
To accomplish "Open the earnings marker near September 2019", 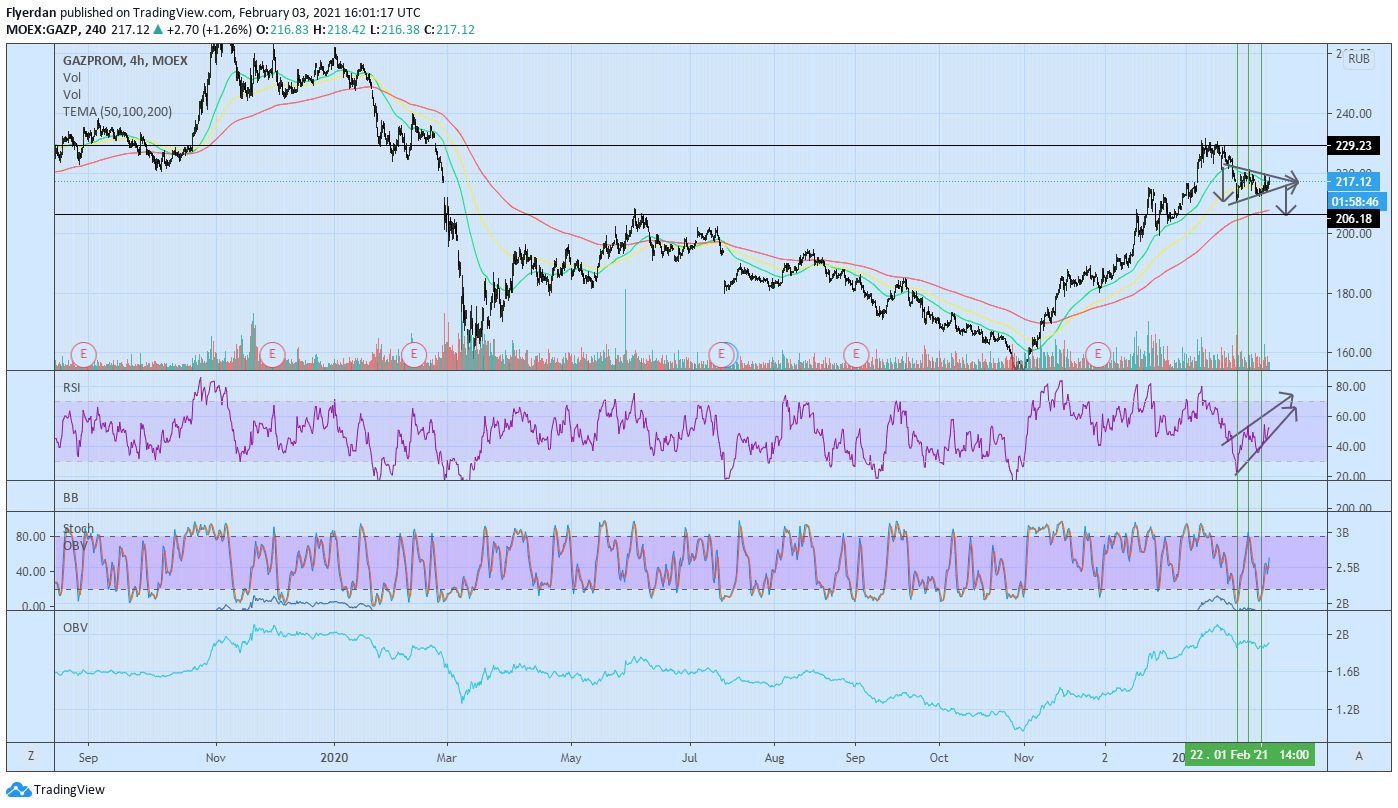I will click(x=84, y=353).
